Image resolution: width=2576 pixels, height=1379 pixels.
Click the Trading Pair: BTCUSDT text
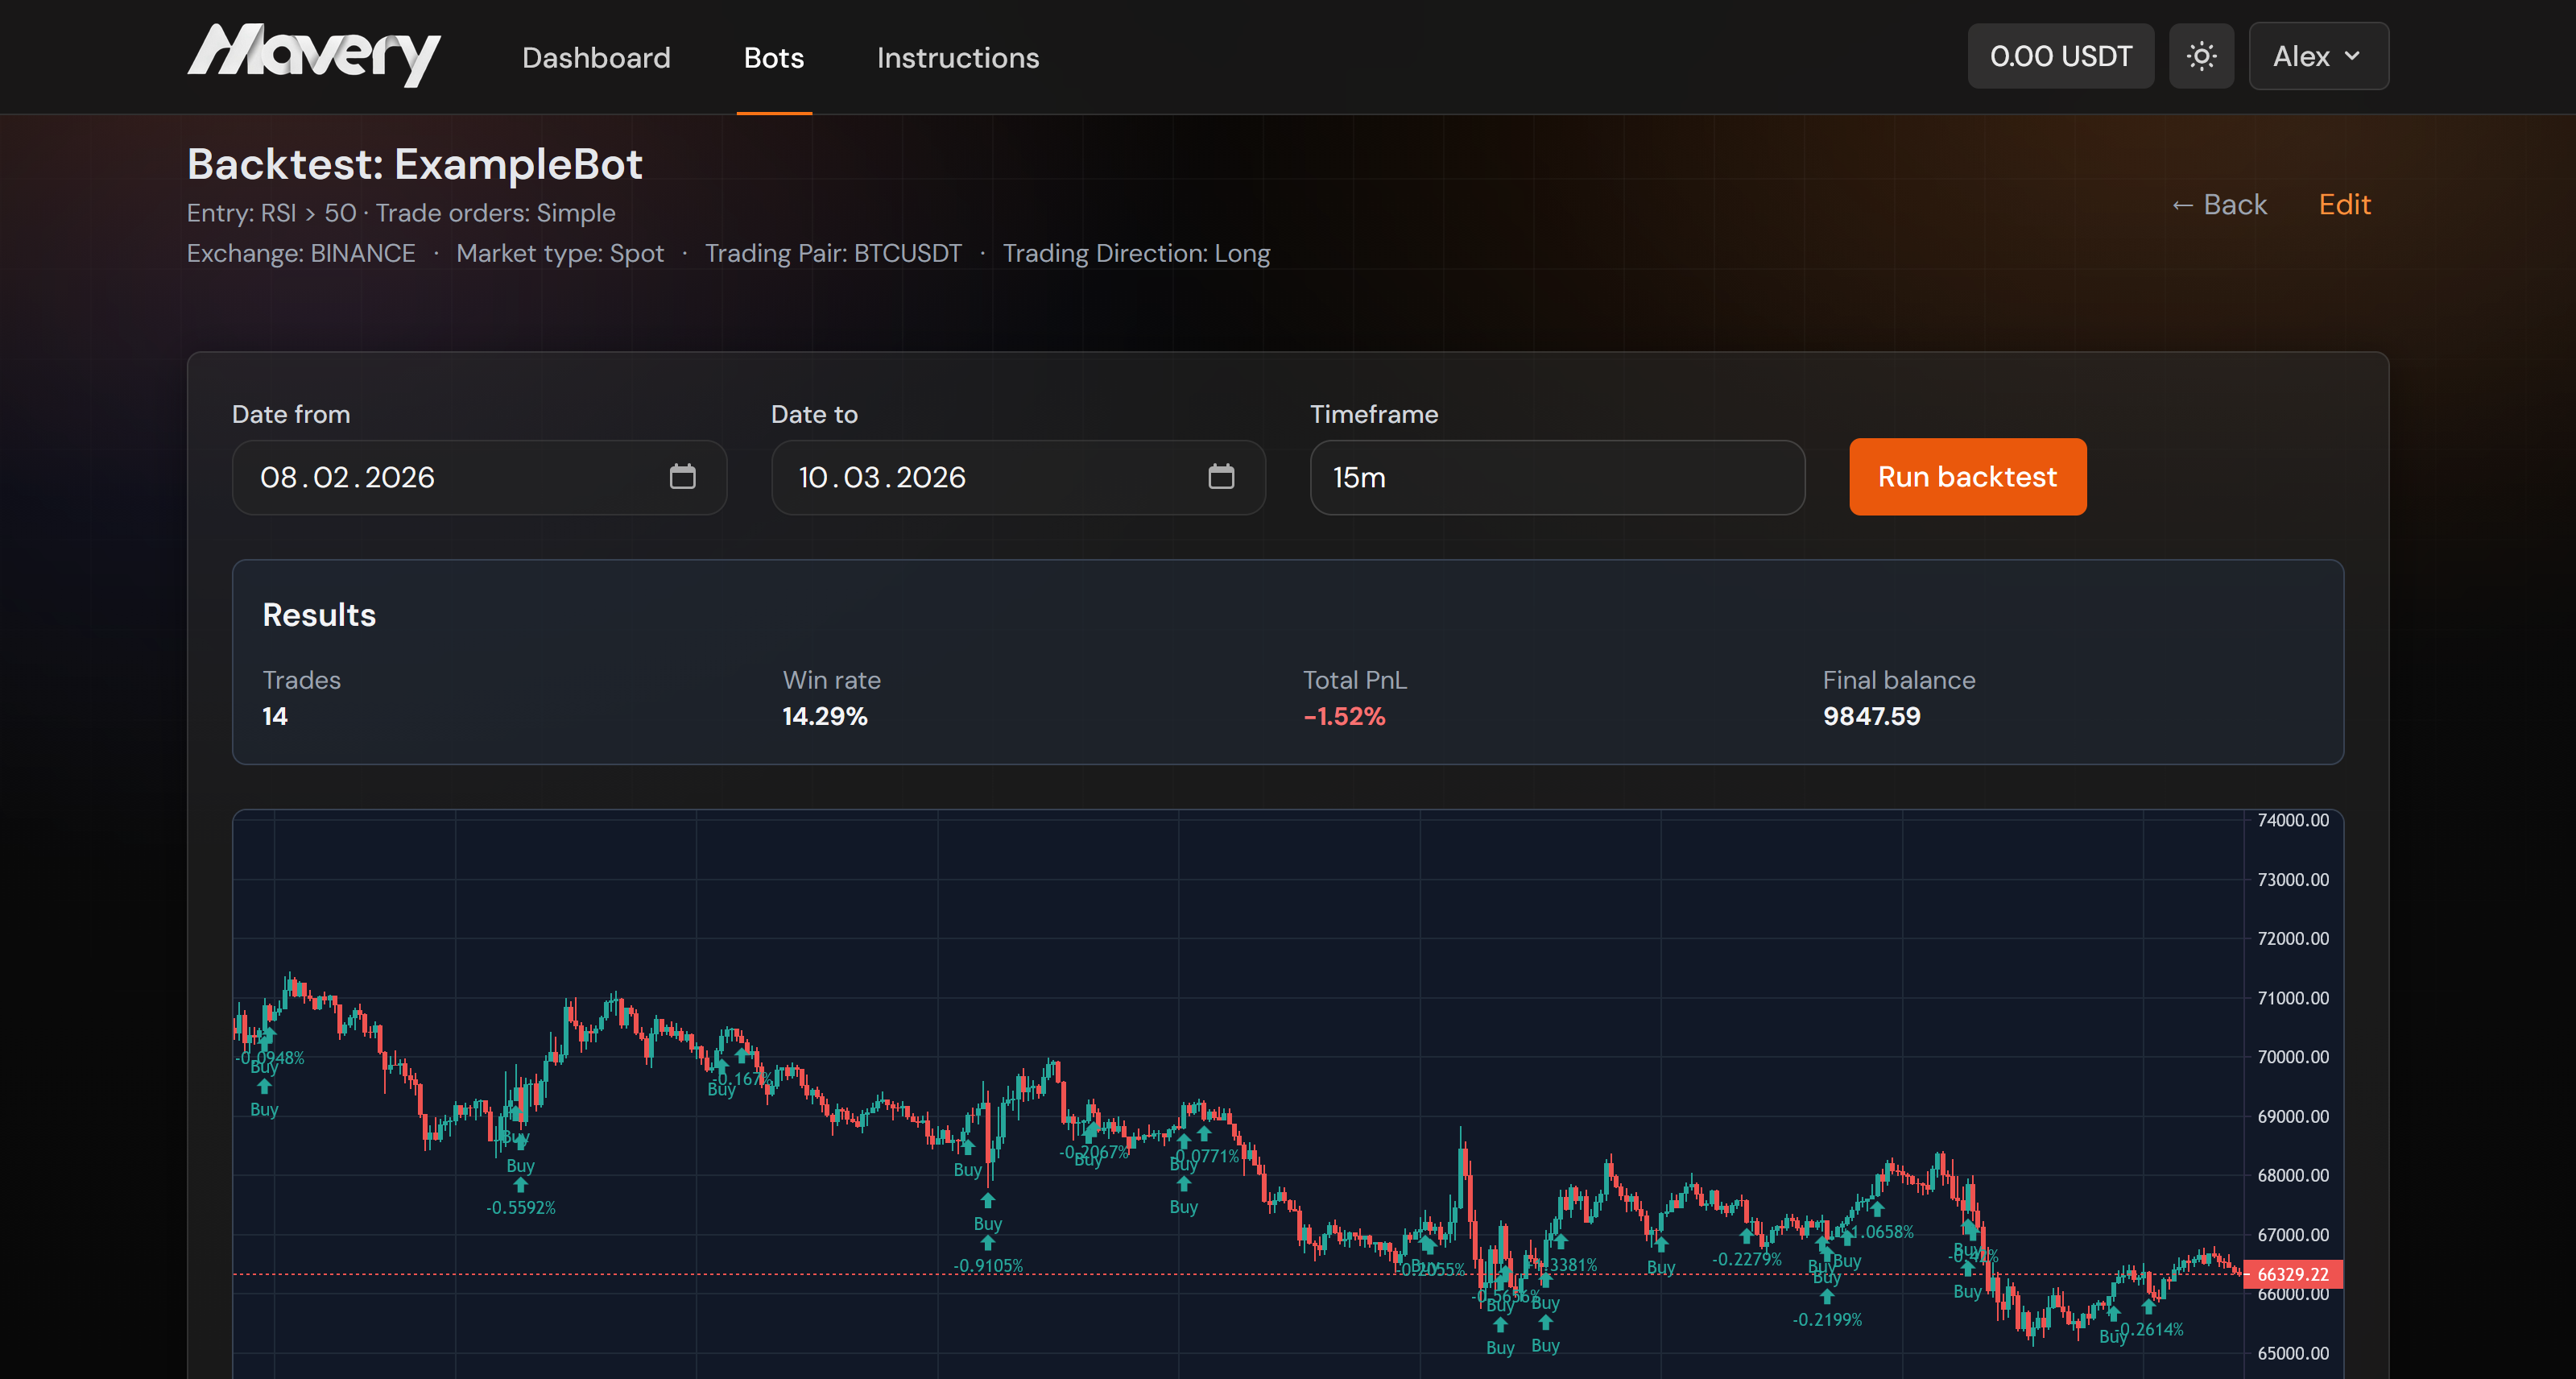tap(833, 253)
